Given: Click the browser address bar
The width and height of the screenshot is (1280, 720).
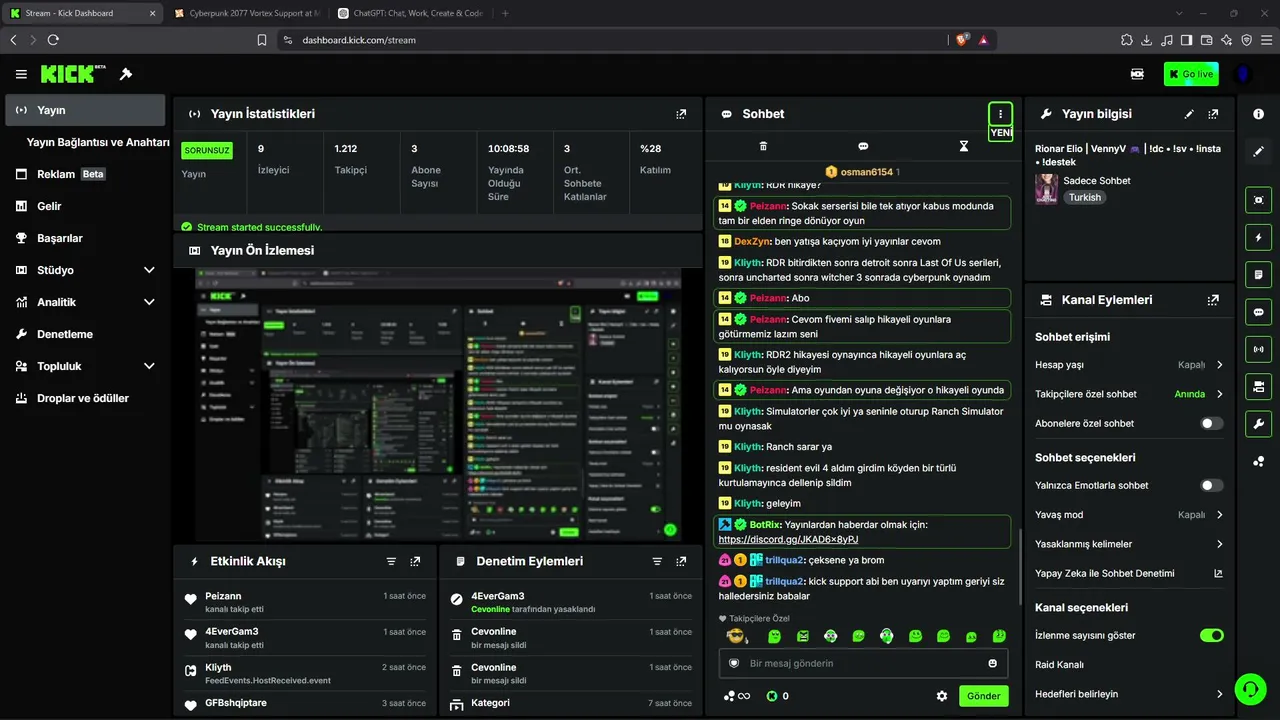Looking at the screenshot, I should click(610, 40).
